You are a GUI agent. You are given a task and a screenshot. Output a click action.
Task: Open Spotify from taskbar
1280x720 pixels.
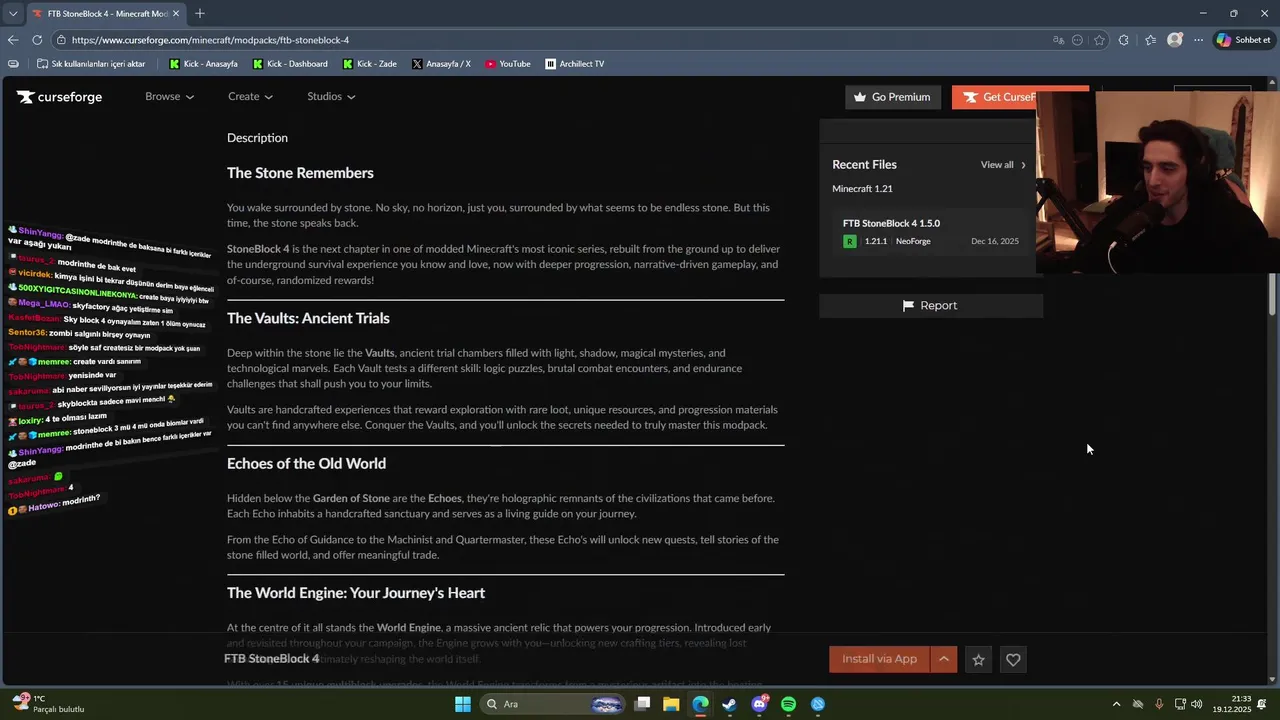tap(788, 704)
